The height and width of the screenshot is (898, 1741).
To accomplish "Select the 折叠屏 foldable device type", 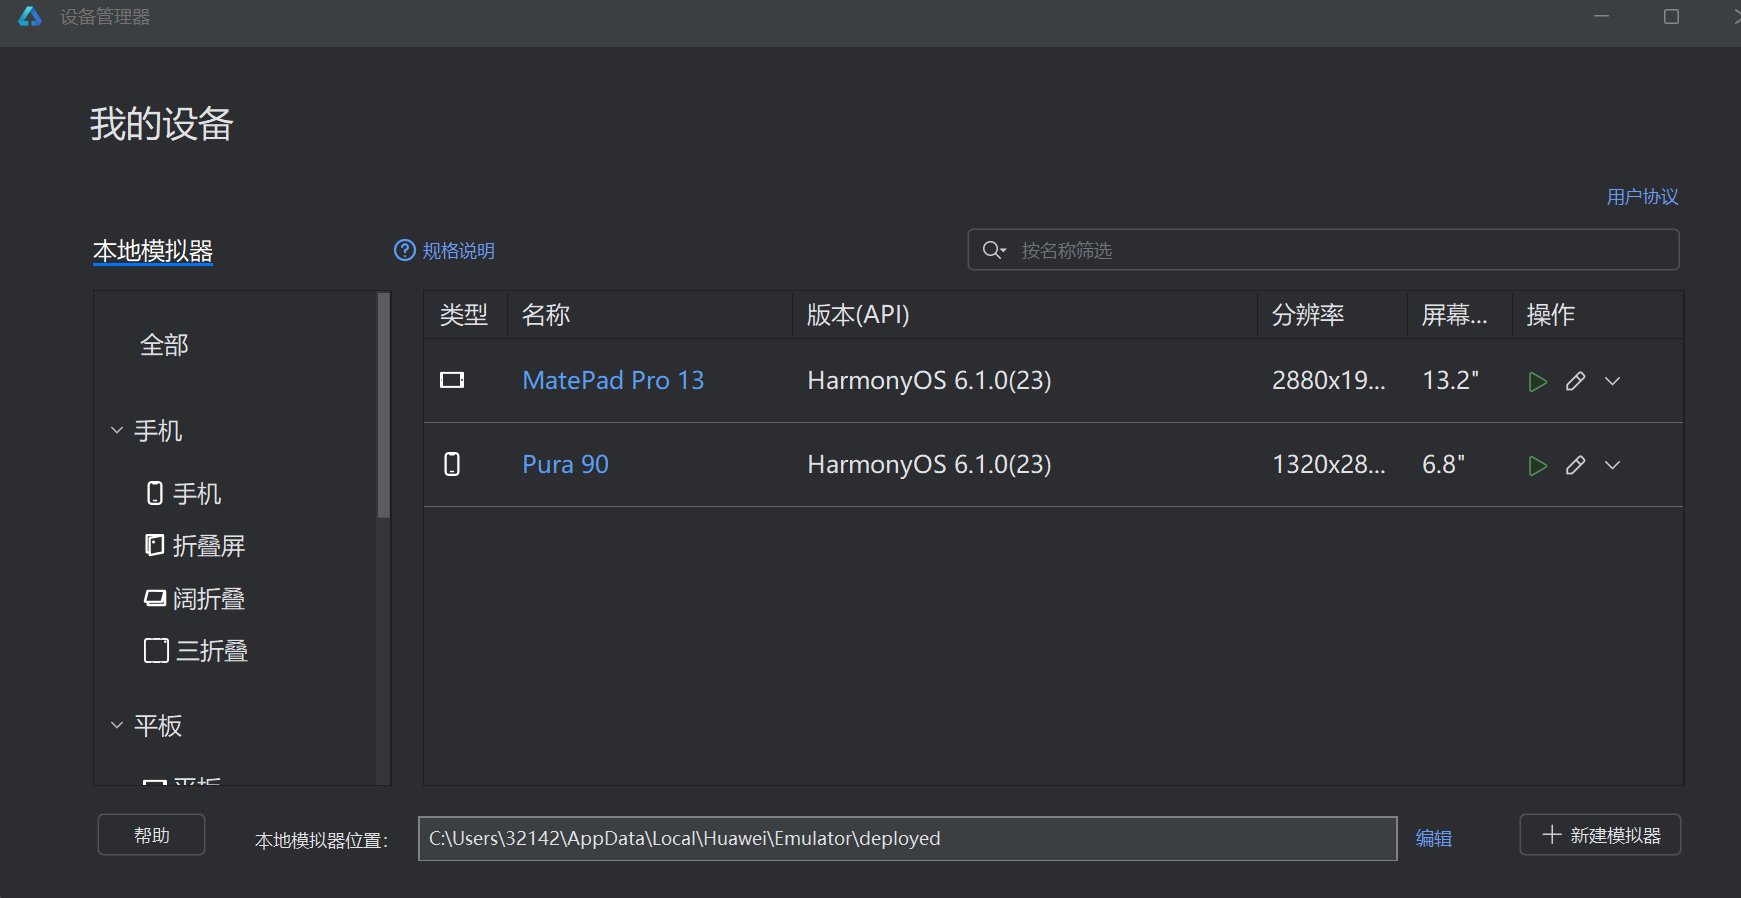I will [196, 546].
